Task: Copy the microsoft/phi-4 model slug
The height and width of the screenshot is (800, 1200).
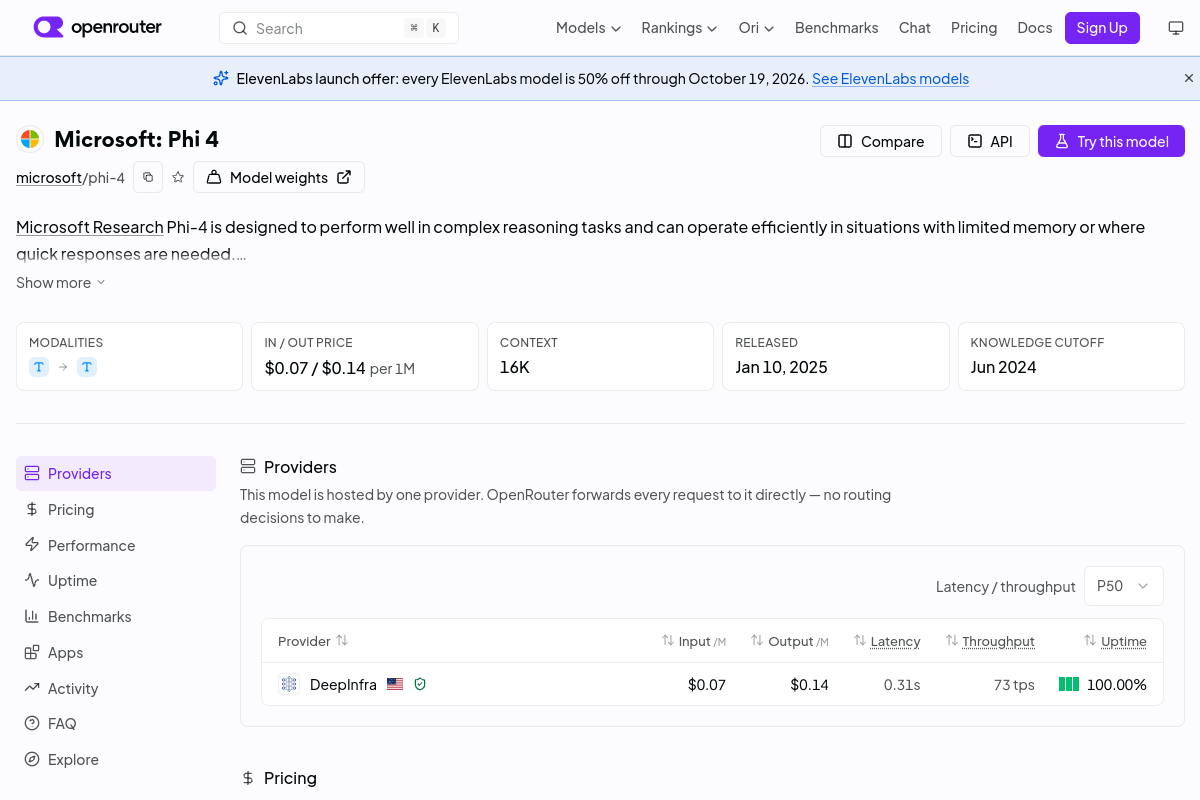Action: pyautogui.click(x=148, y=177)
